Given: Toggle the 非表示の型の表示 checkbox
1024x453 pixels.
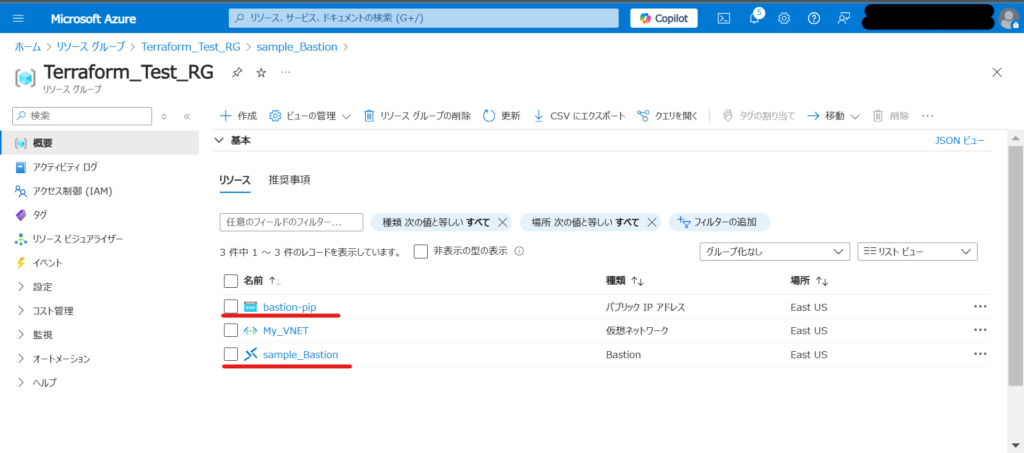Looking at the screenshot, I should point(421,251).
